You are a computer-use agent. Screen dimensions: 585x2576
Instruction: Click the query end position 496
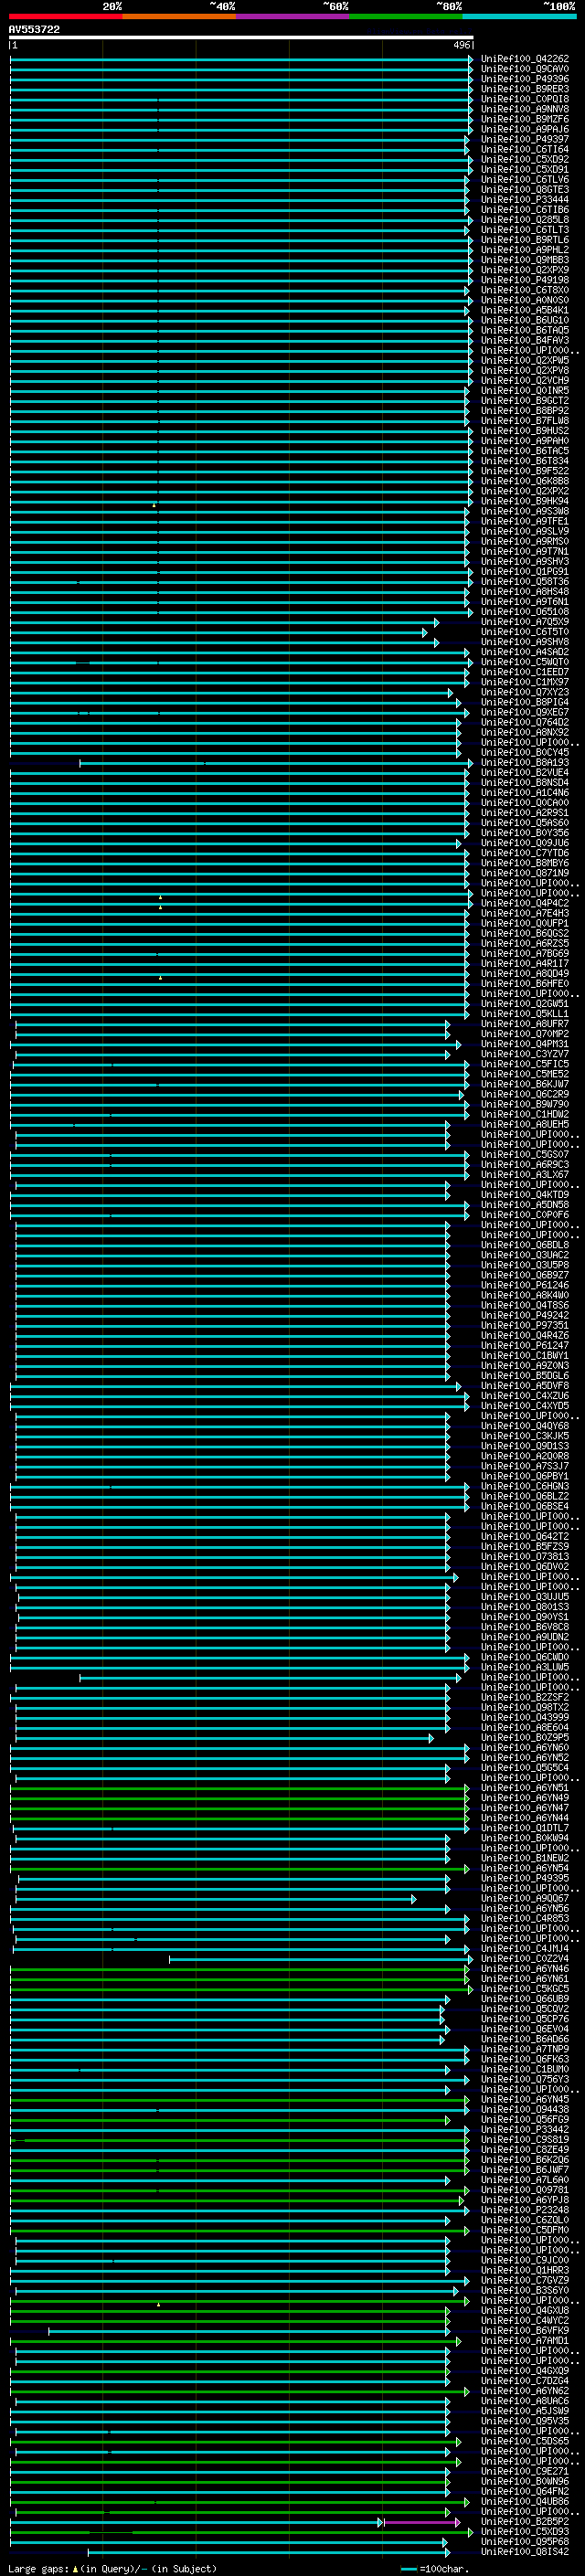461,45
